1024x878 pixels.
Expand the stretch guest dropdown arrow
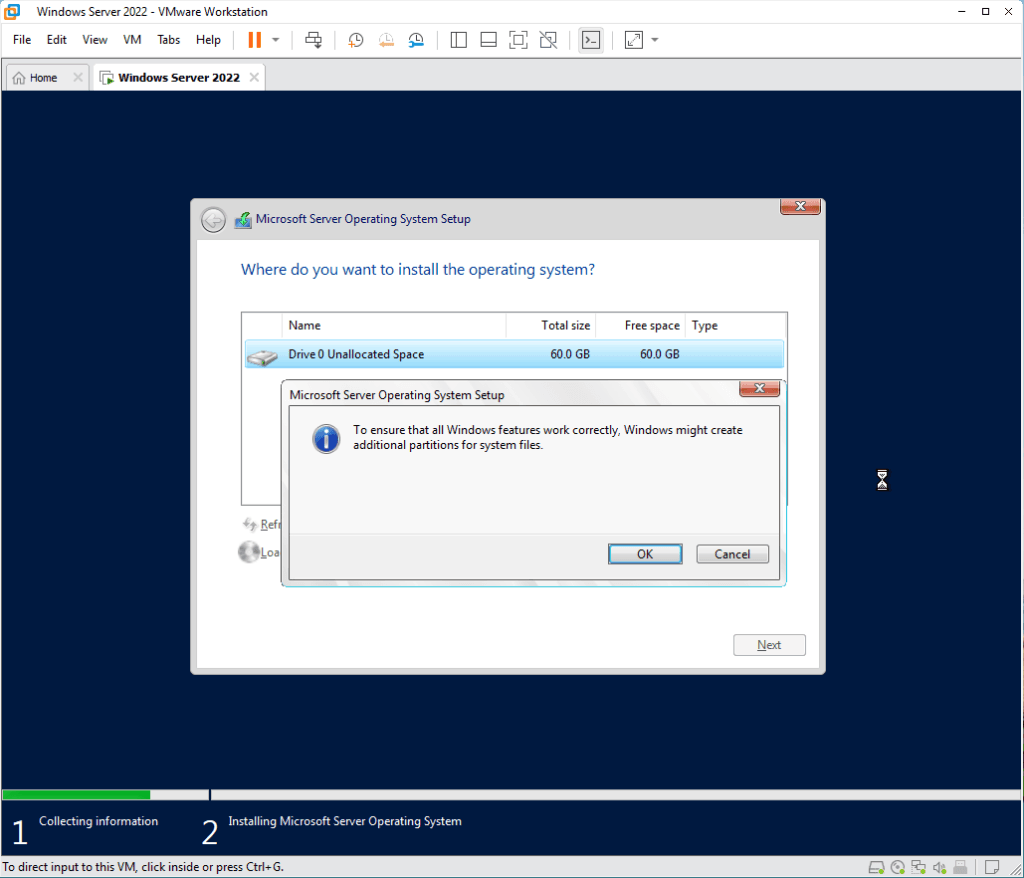(x=655, y=40)
